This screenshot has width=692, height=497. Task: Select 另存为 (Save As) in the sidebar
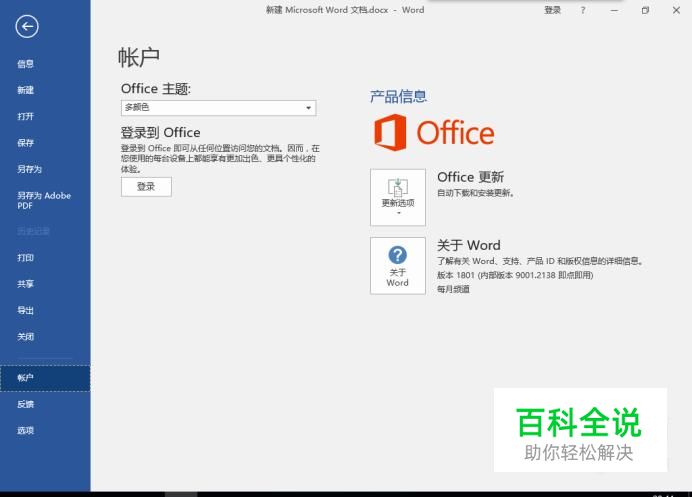30,169
